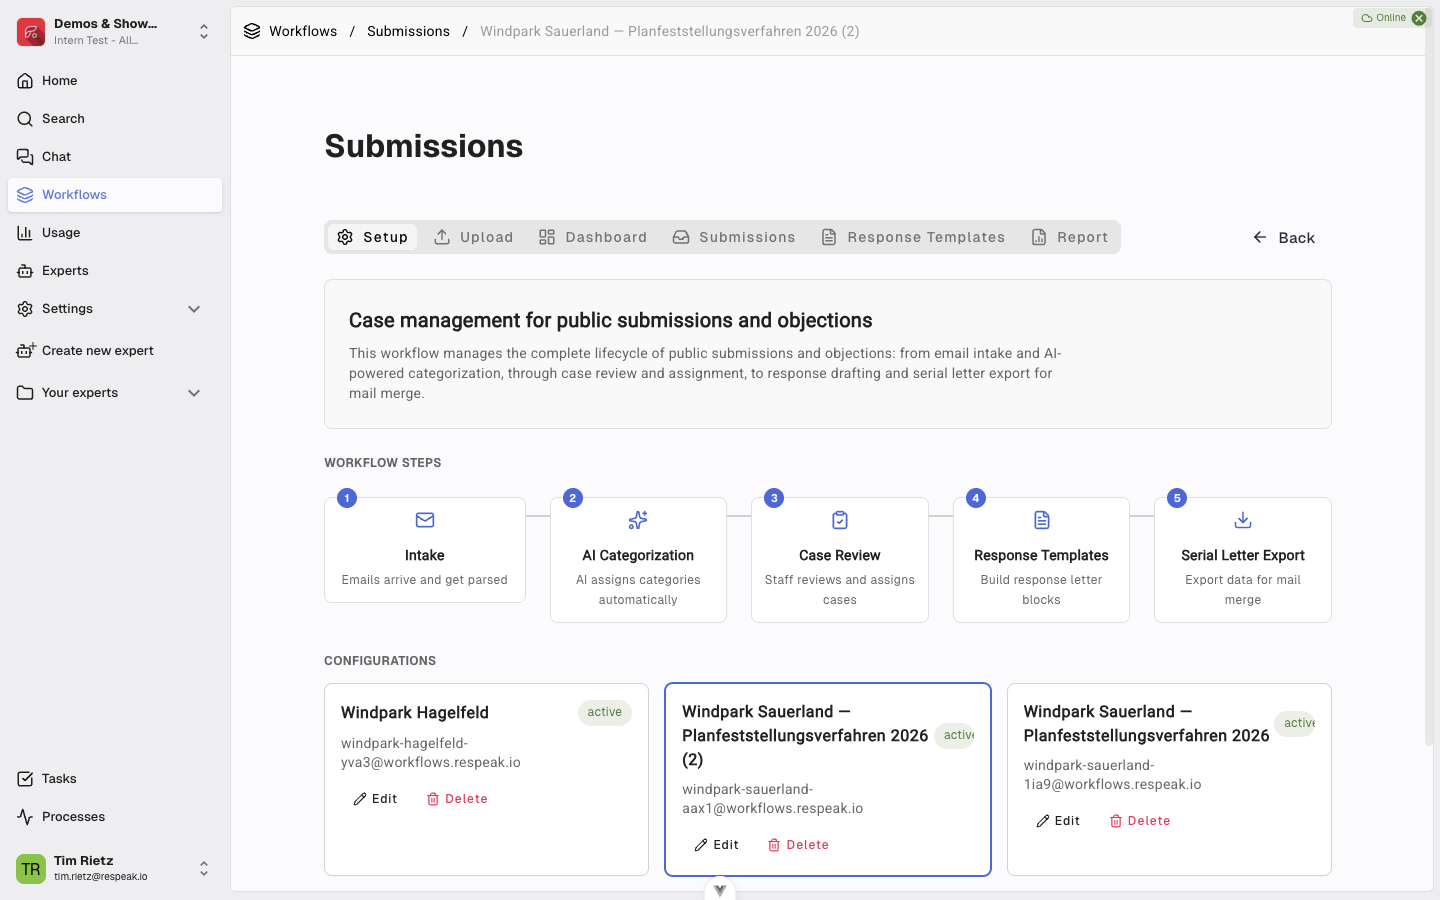1440x900 pixels.
Task: Expand the Your experts chevron
Action: (x=194, y=393)
